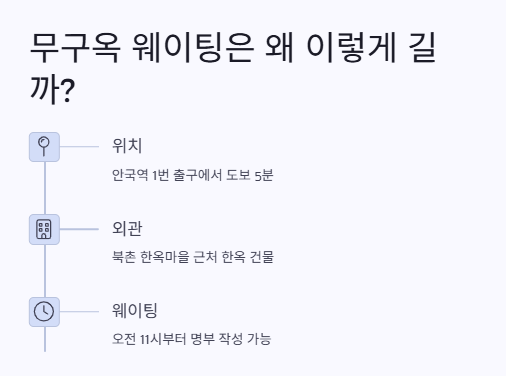Click the horizontal connector line leading to 외관

[79, 229]
